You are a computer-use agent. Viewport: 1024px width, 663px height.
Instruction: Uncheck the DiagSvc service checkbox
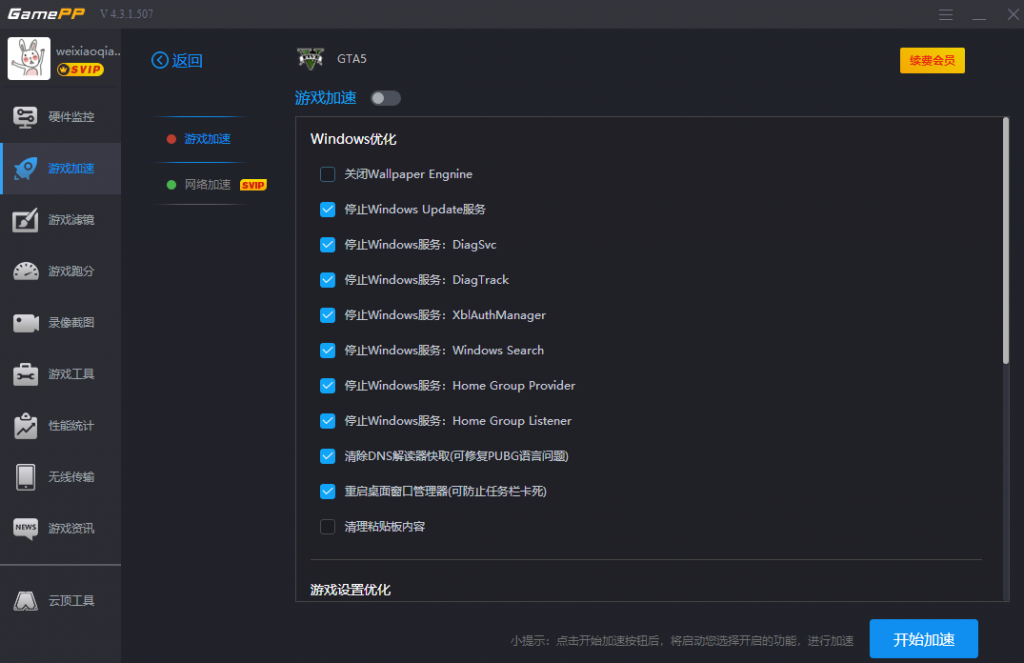pos(328,245)
